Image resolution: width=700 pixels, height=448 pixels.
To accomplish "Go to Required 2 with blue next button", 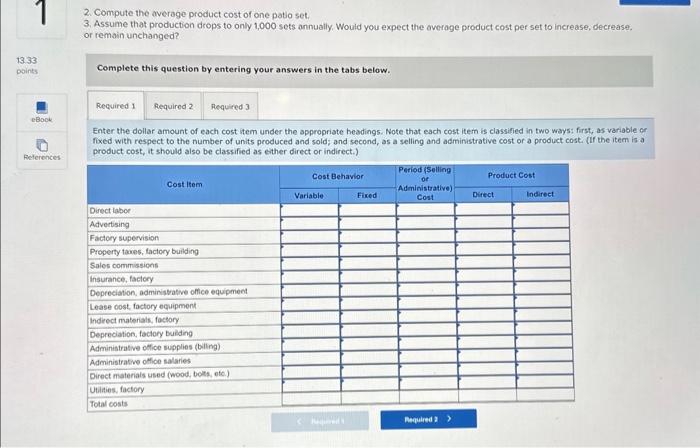I will click(428, 419).
